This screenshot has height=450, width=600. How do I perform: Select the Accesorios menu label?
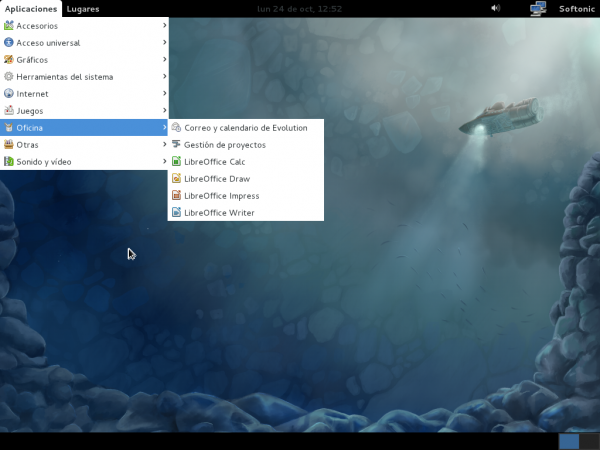tap(37, 26)
